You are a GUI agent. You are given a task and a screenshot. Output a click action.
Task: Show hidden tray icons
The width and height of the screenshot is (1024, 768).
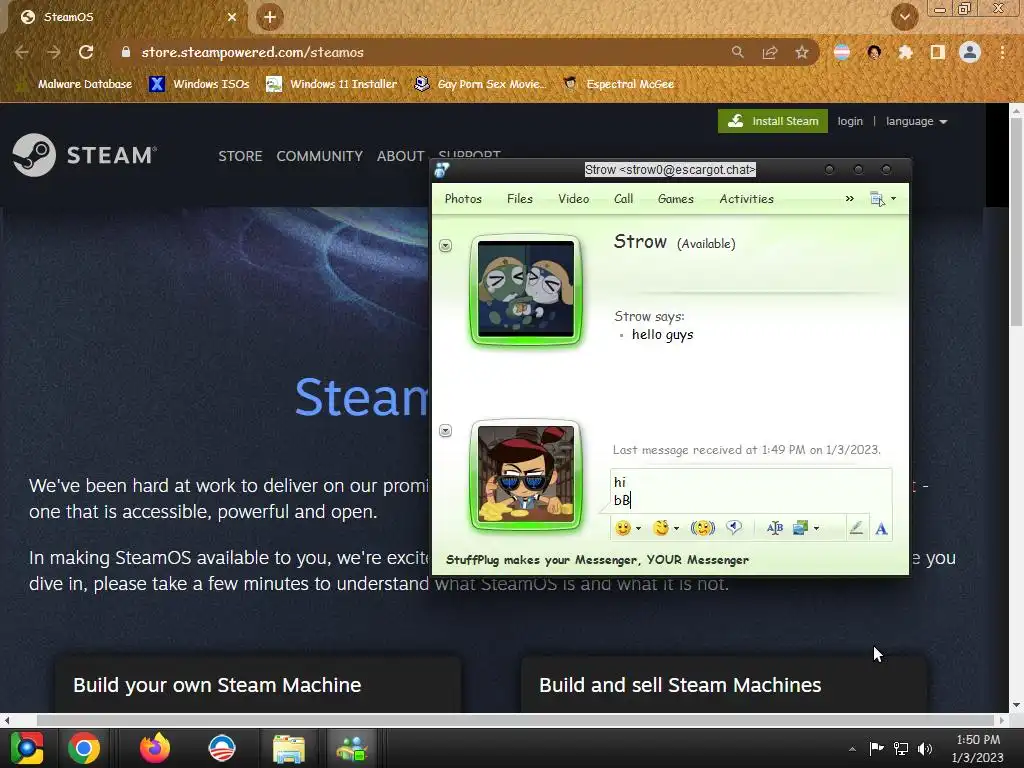pyautogui.click(x=852, y=749)
